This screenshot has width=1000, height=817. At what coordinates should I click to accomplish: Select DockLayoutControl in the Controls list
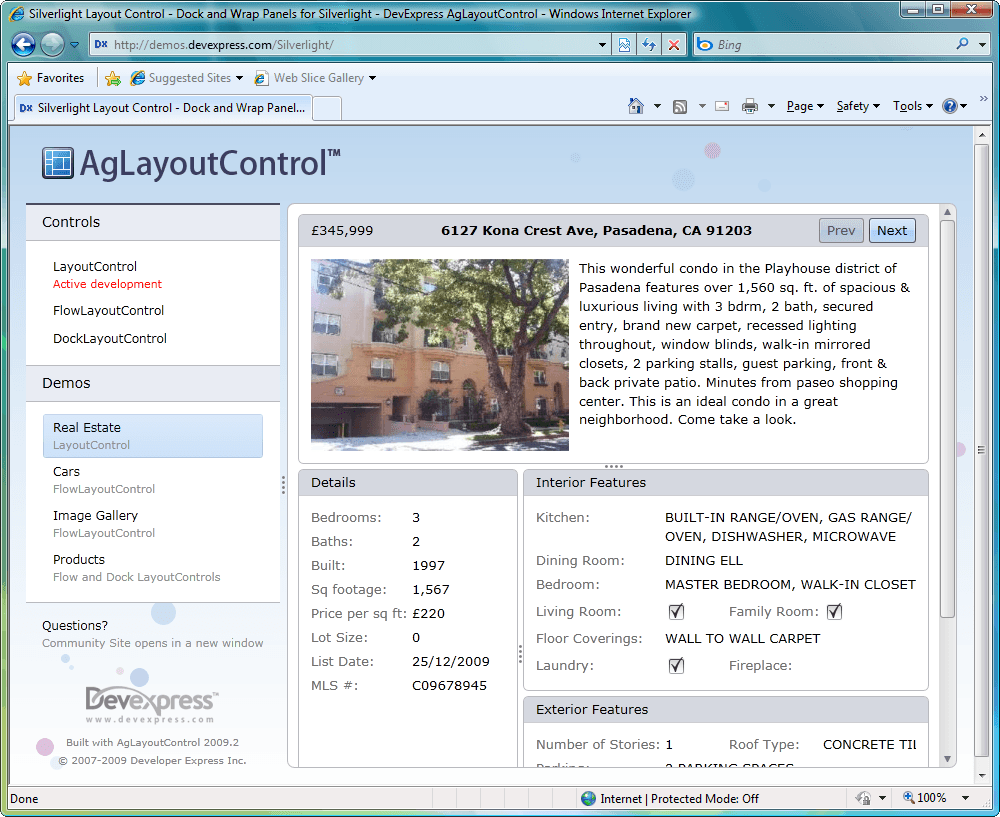pos(110,339)
